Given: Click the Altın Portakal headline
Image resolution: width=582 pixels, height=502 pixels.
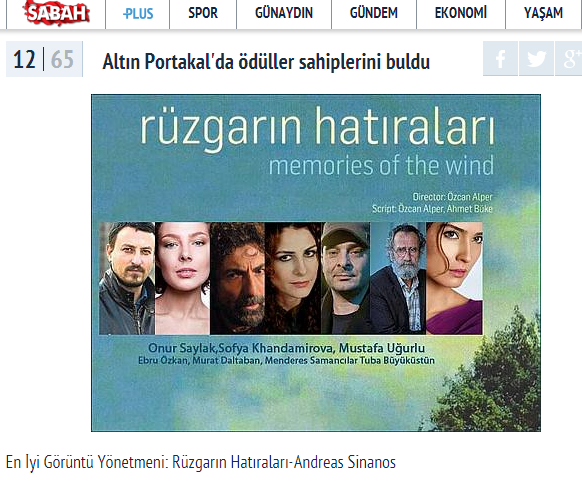Looking at the screenshot, I should 266,61.
